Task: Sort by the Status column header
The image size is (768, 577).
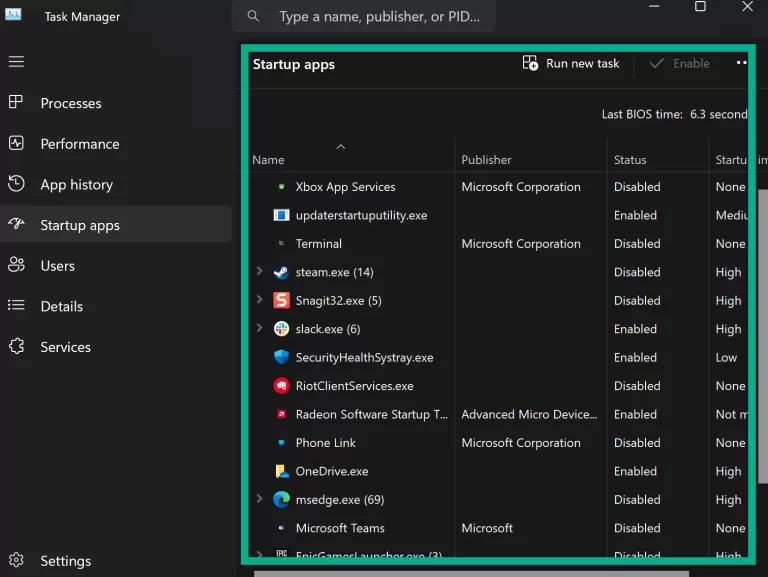Action: tap(630, 160)
